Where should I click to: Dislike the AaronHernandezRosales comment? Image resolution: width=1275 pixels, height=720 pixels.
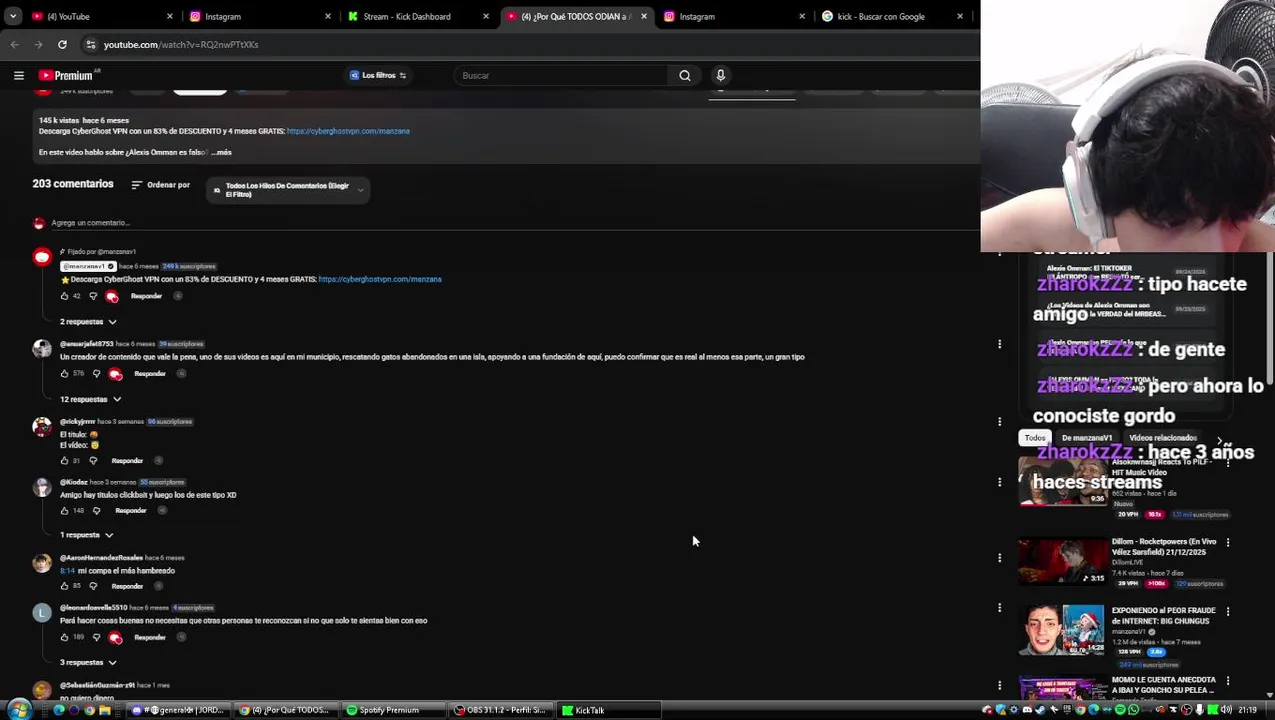click(93, 586)
